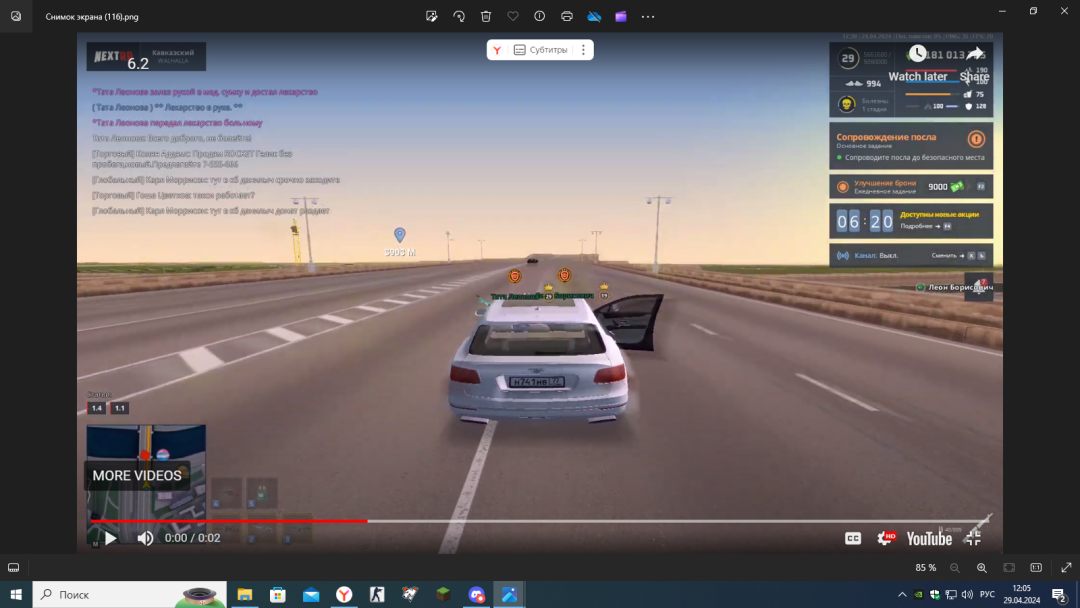
Task: Open Microsoft Store from the taskbar
Action: click(x=278, y=594)
